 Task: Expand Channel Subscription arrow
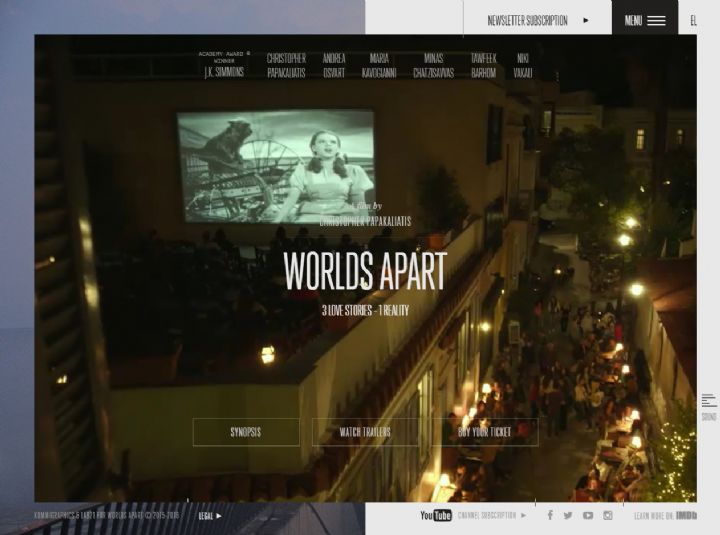523,516
